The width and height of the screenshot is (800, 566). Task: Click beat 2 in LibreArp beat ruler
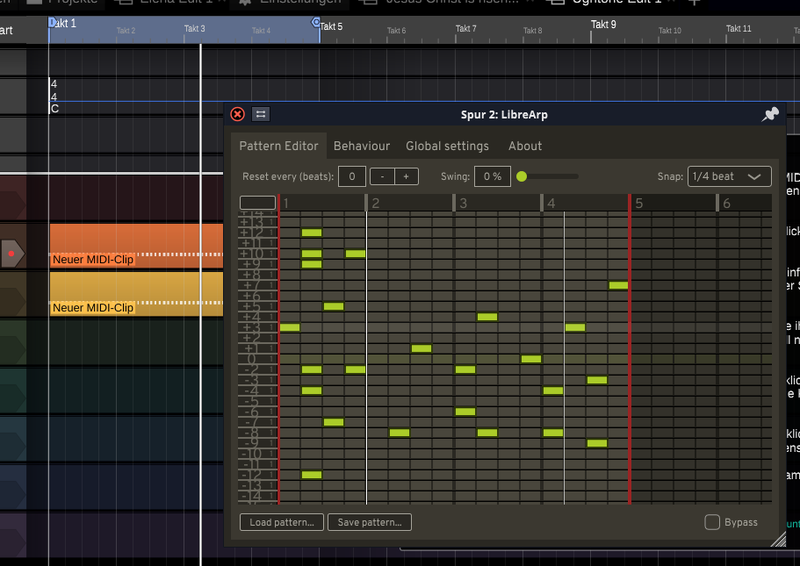(376, 203)
